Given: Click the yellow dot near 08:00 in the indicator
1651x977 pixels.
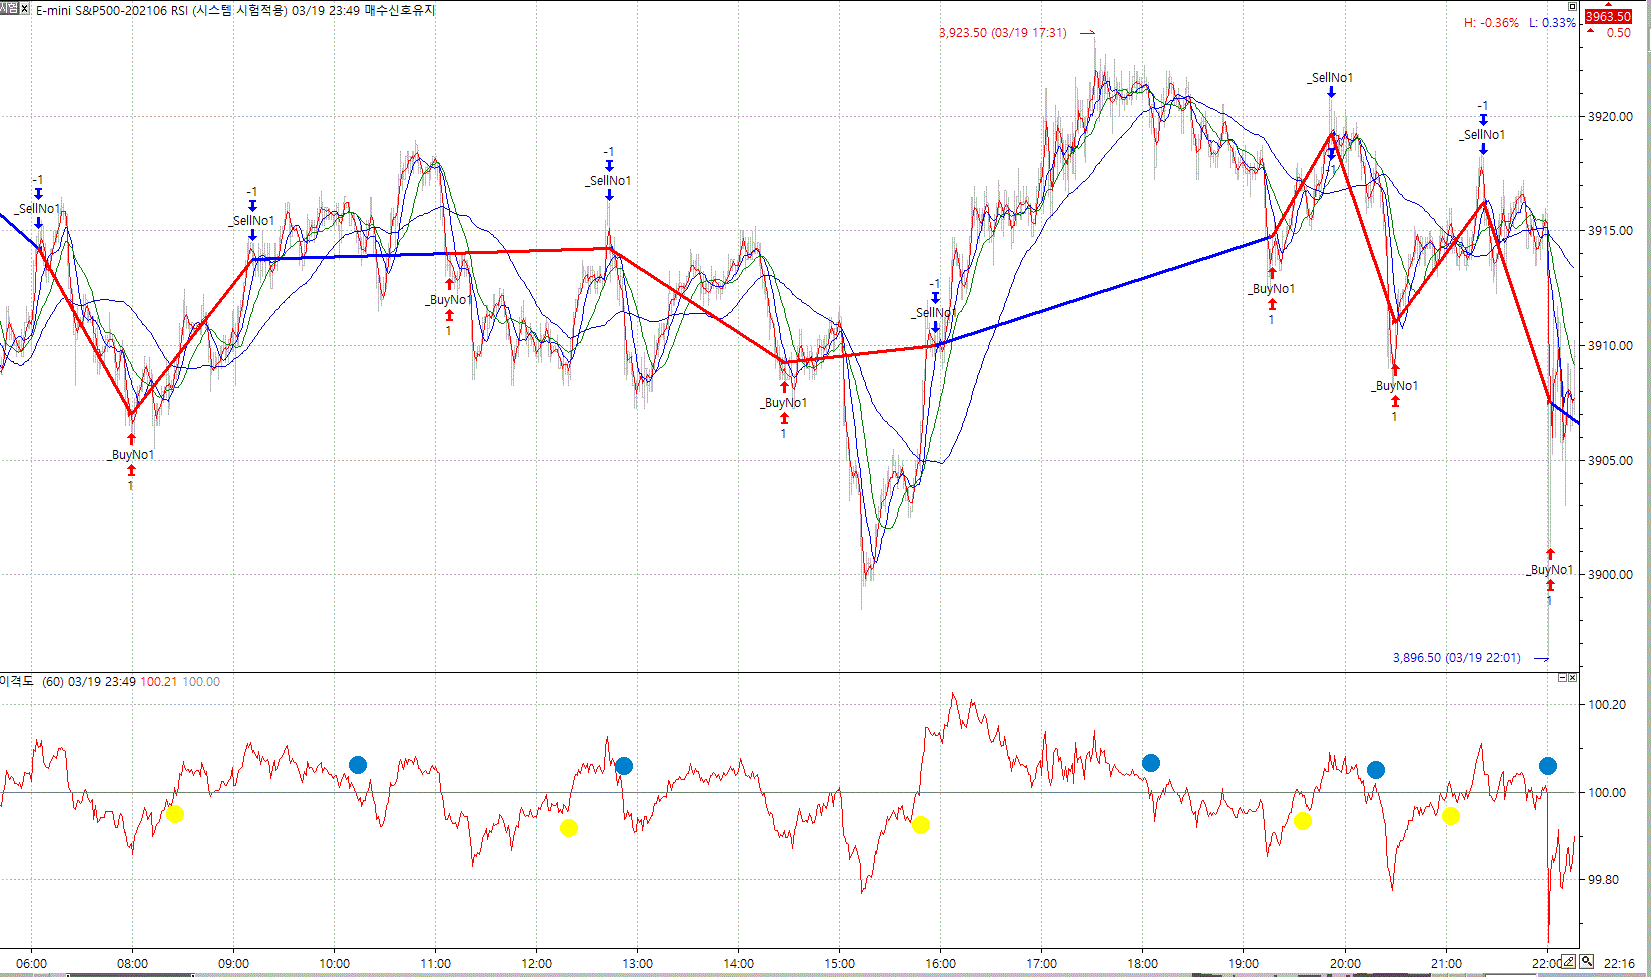Looking at the screenshot, I should 175,814.
